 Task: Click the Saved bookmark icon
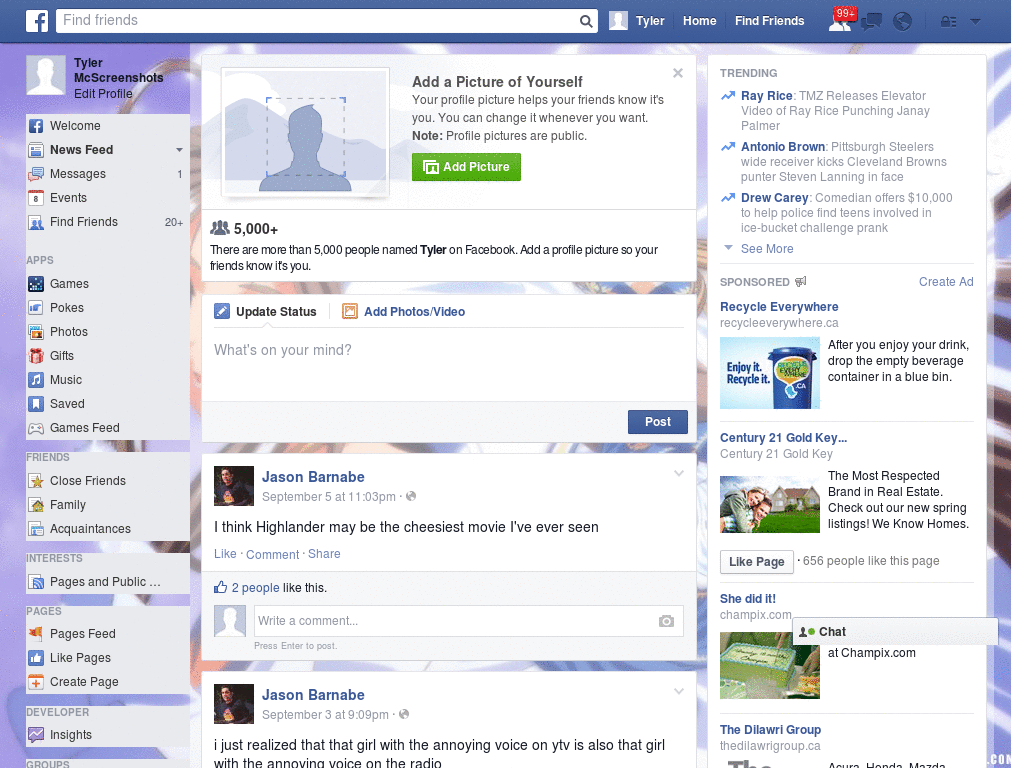click(36, 404)
